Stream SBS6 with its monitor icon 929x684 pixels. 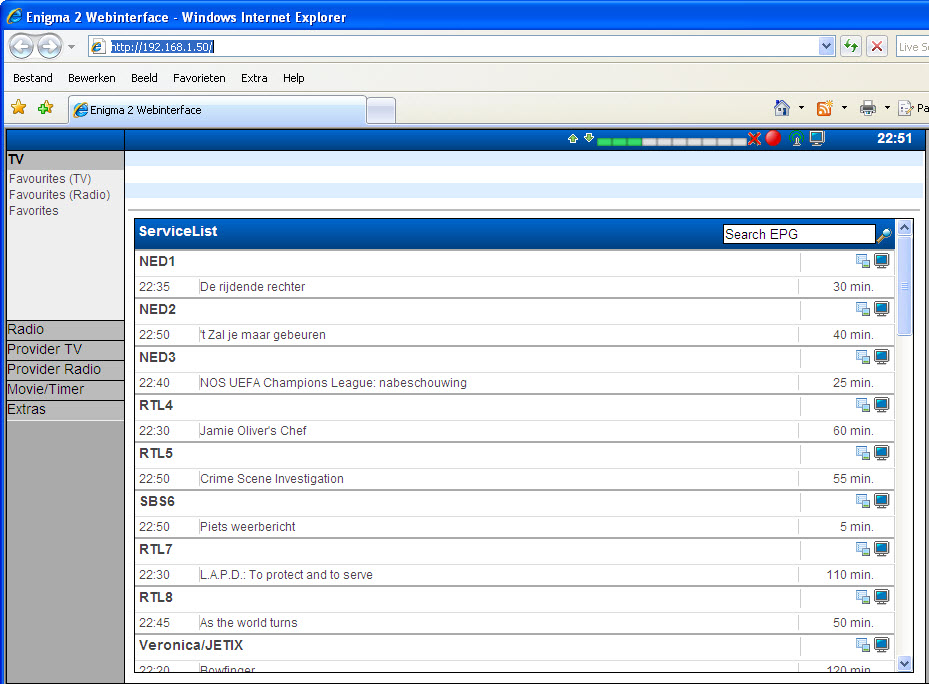pos(882,501)
